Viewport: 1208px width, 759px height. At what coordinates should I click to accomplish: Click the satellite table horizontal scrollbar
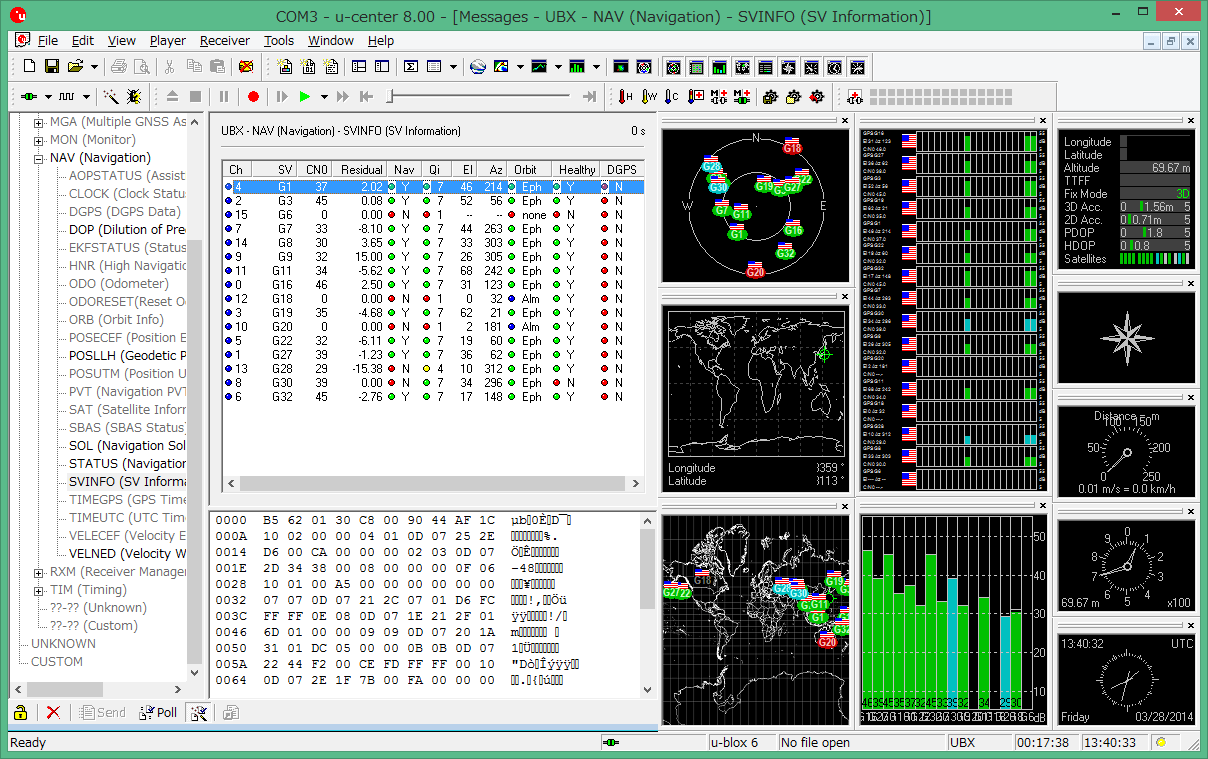click(432, 484)
